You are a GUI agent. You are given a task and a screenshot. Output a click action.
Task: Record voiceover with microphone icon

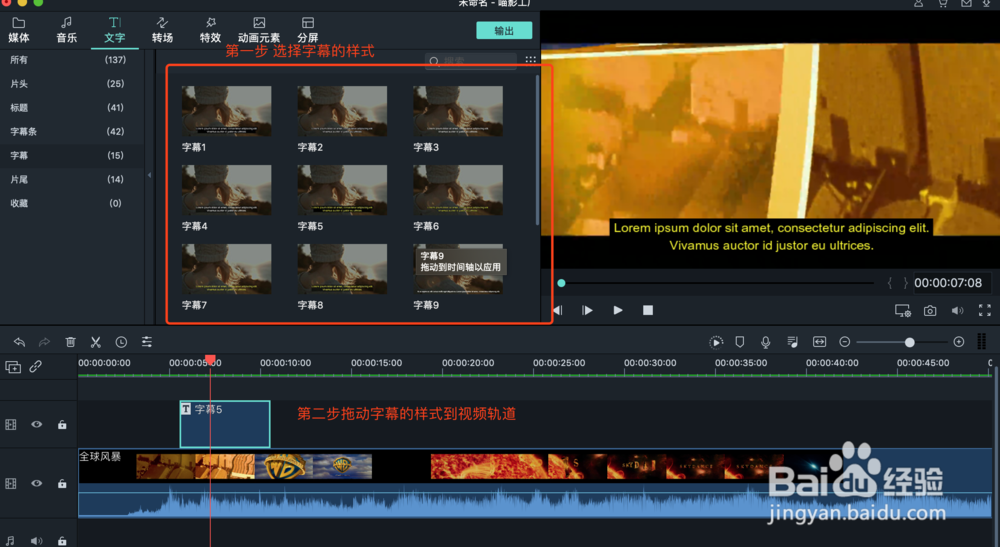coord(765,342)
